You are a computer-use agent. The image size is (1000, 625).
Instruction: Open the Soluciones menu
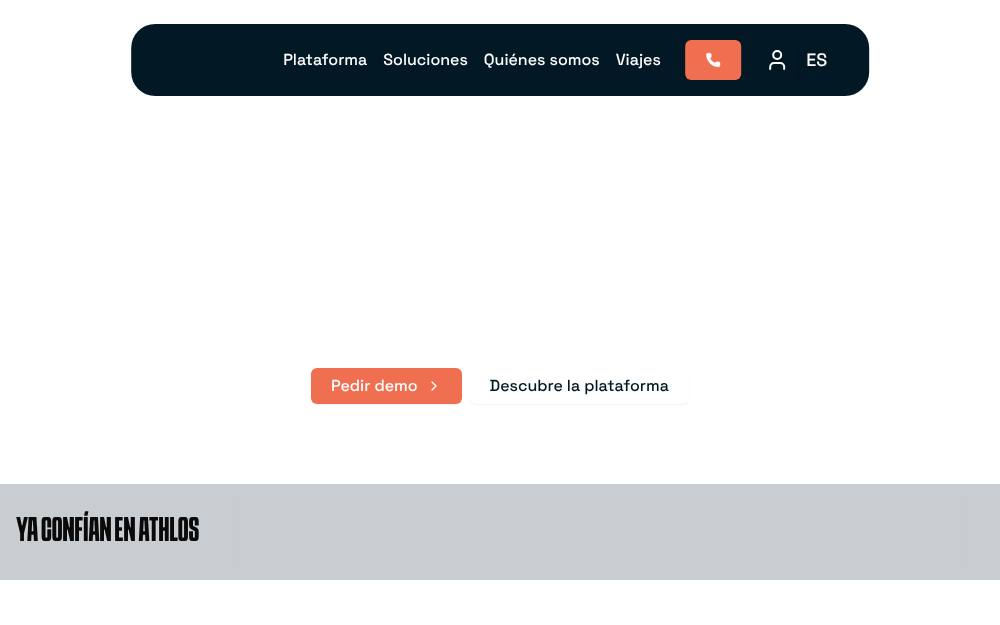tap(425, 60)
